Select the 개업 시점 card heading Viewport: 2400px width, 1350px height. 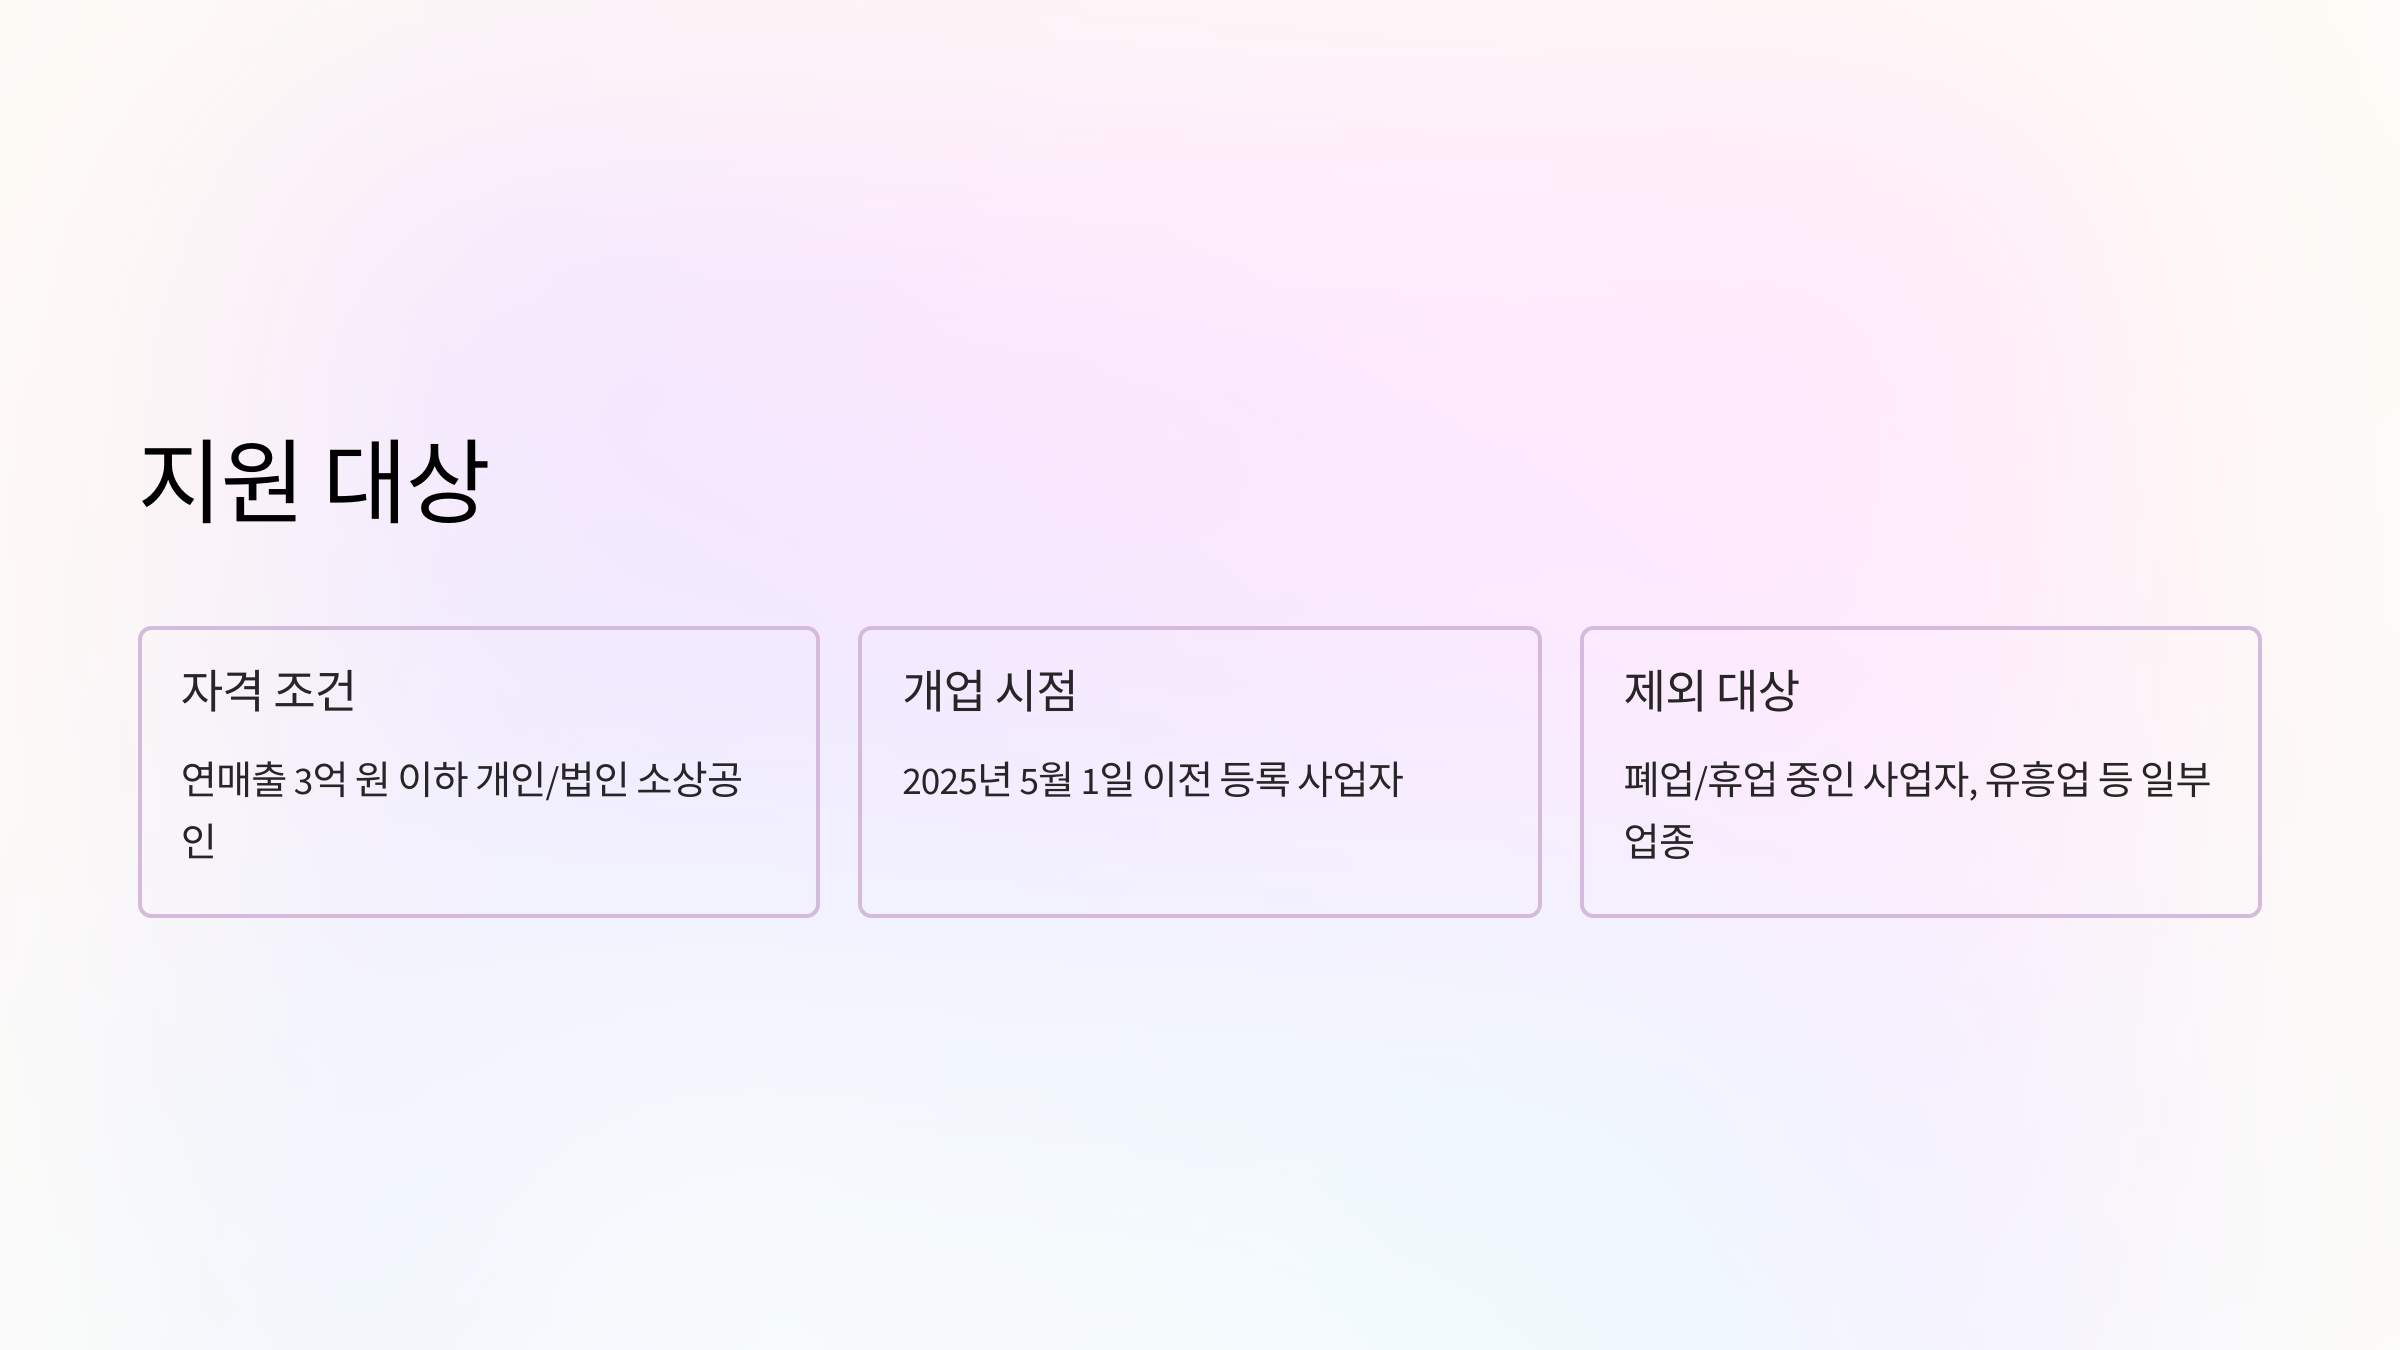(989, 690)
